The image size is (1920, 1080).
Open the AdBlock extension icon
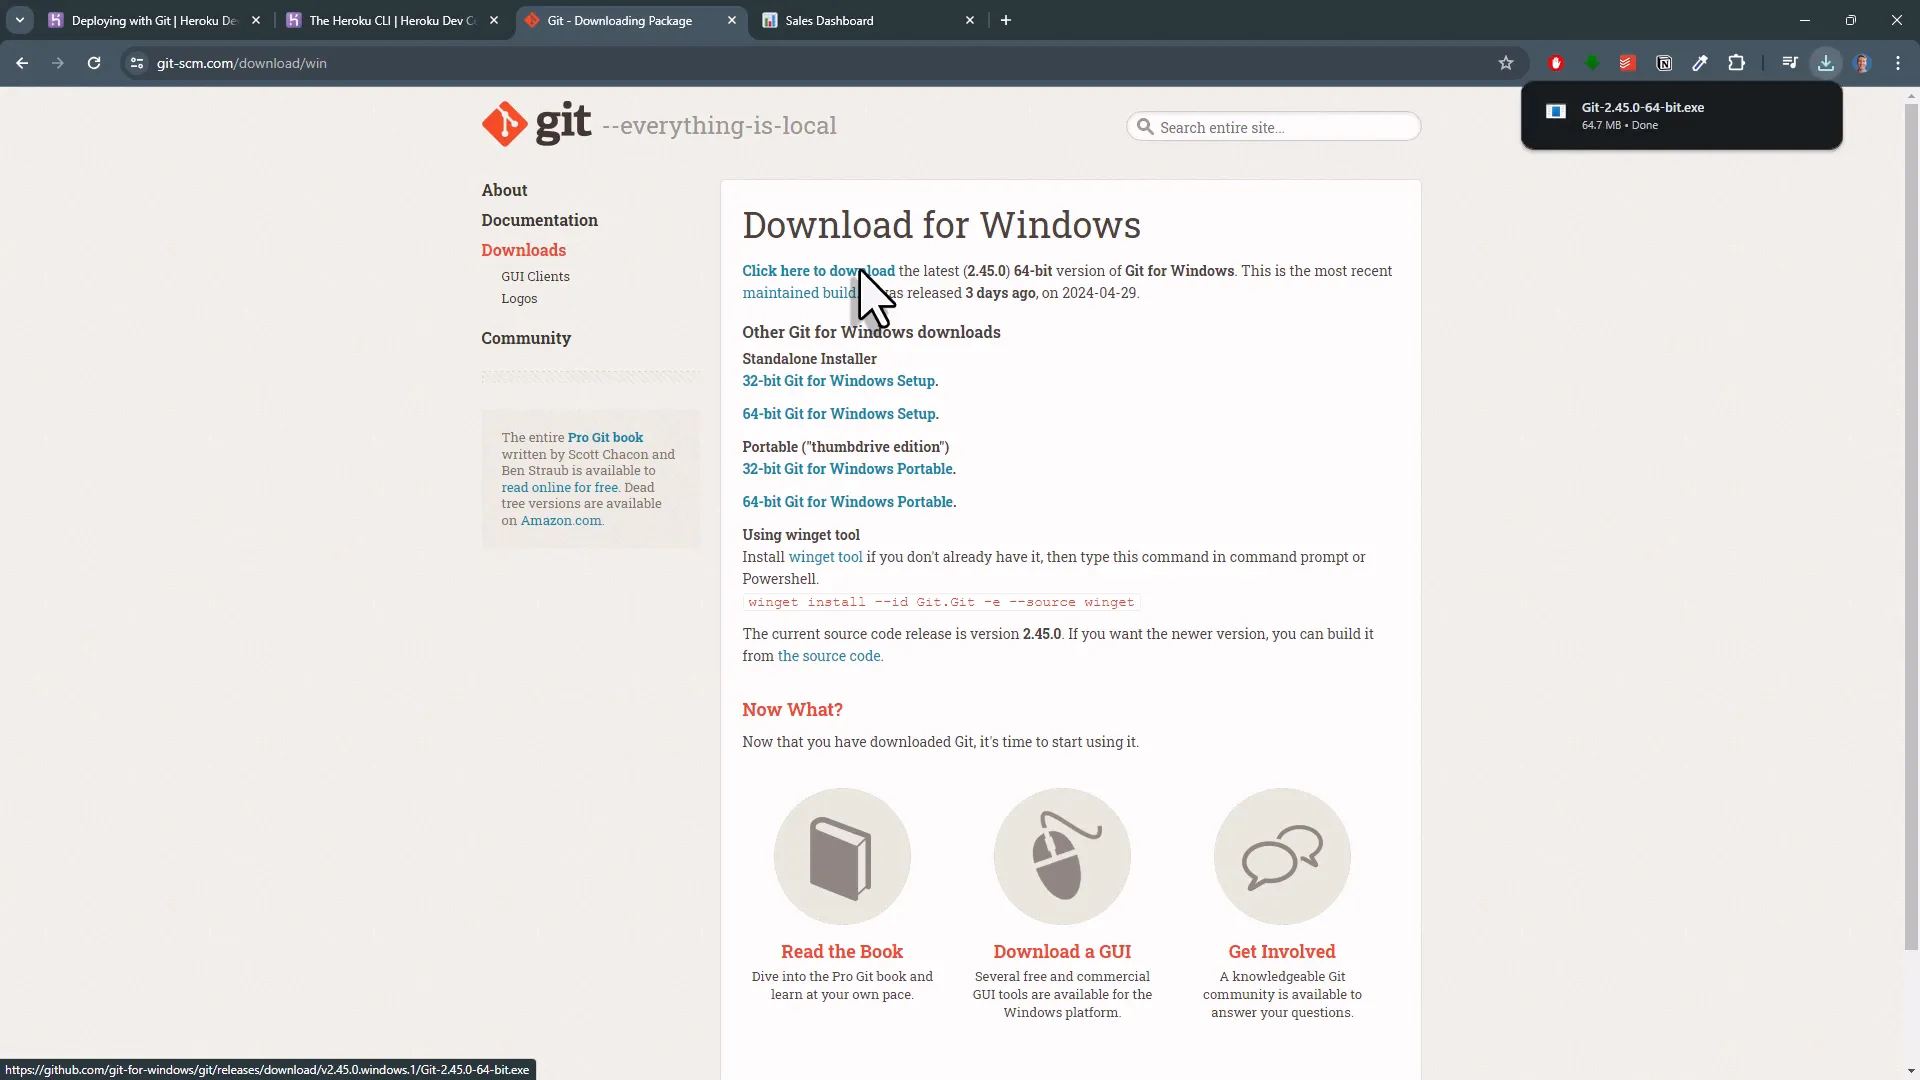(1556, 62)
